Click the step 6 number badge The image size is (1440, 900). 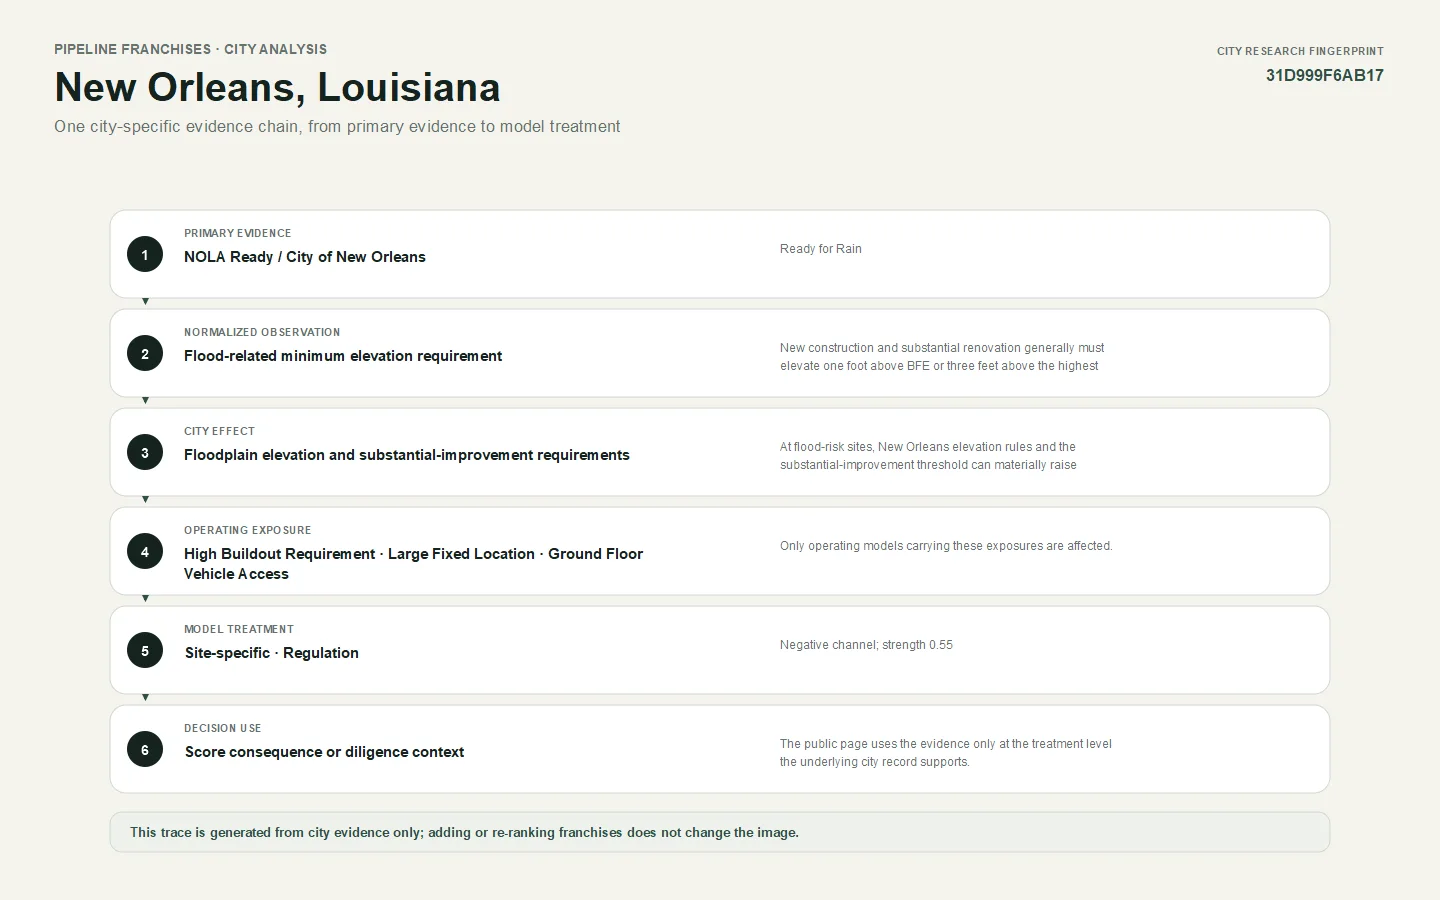click(145, 749)
